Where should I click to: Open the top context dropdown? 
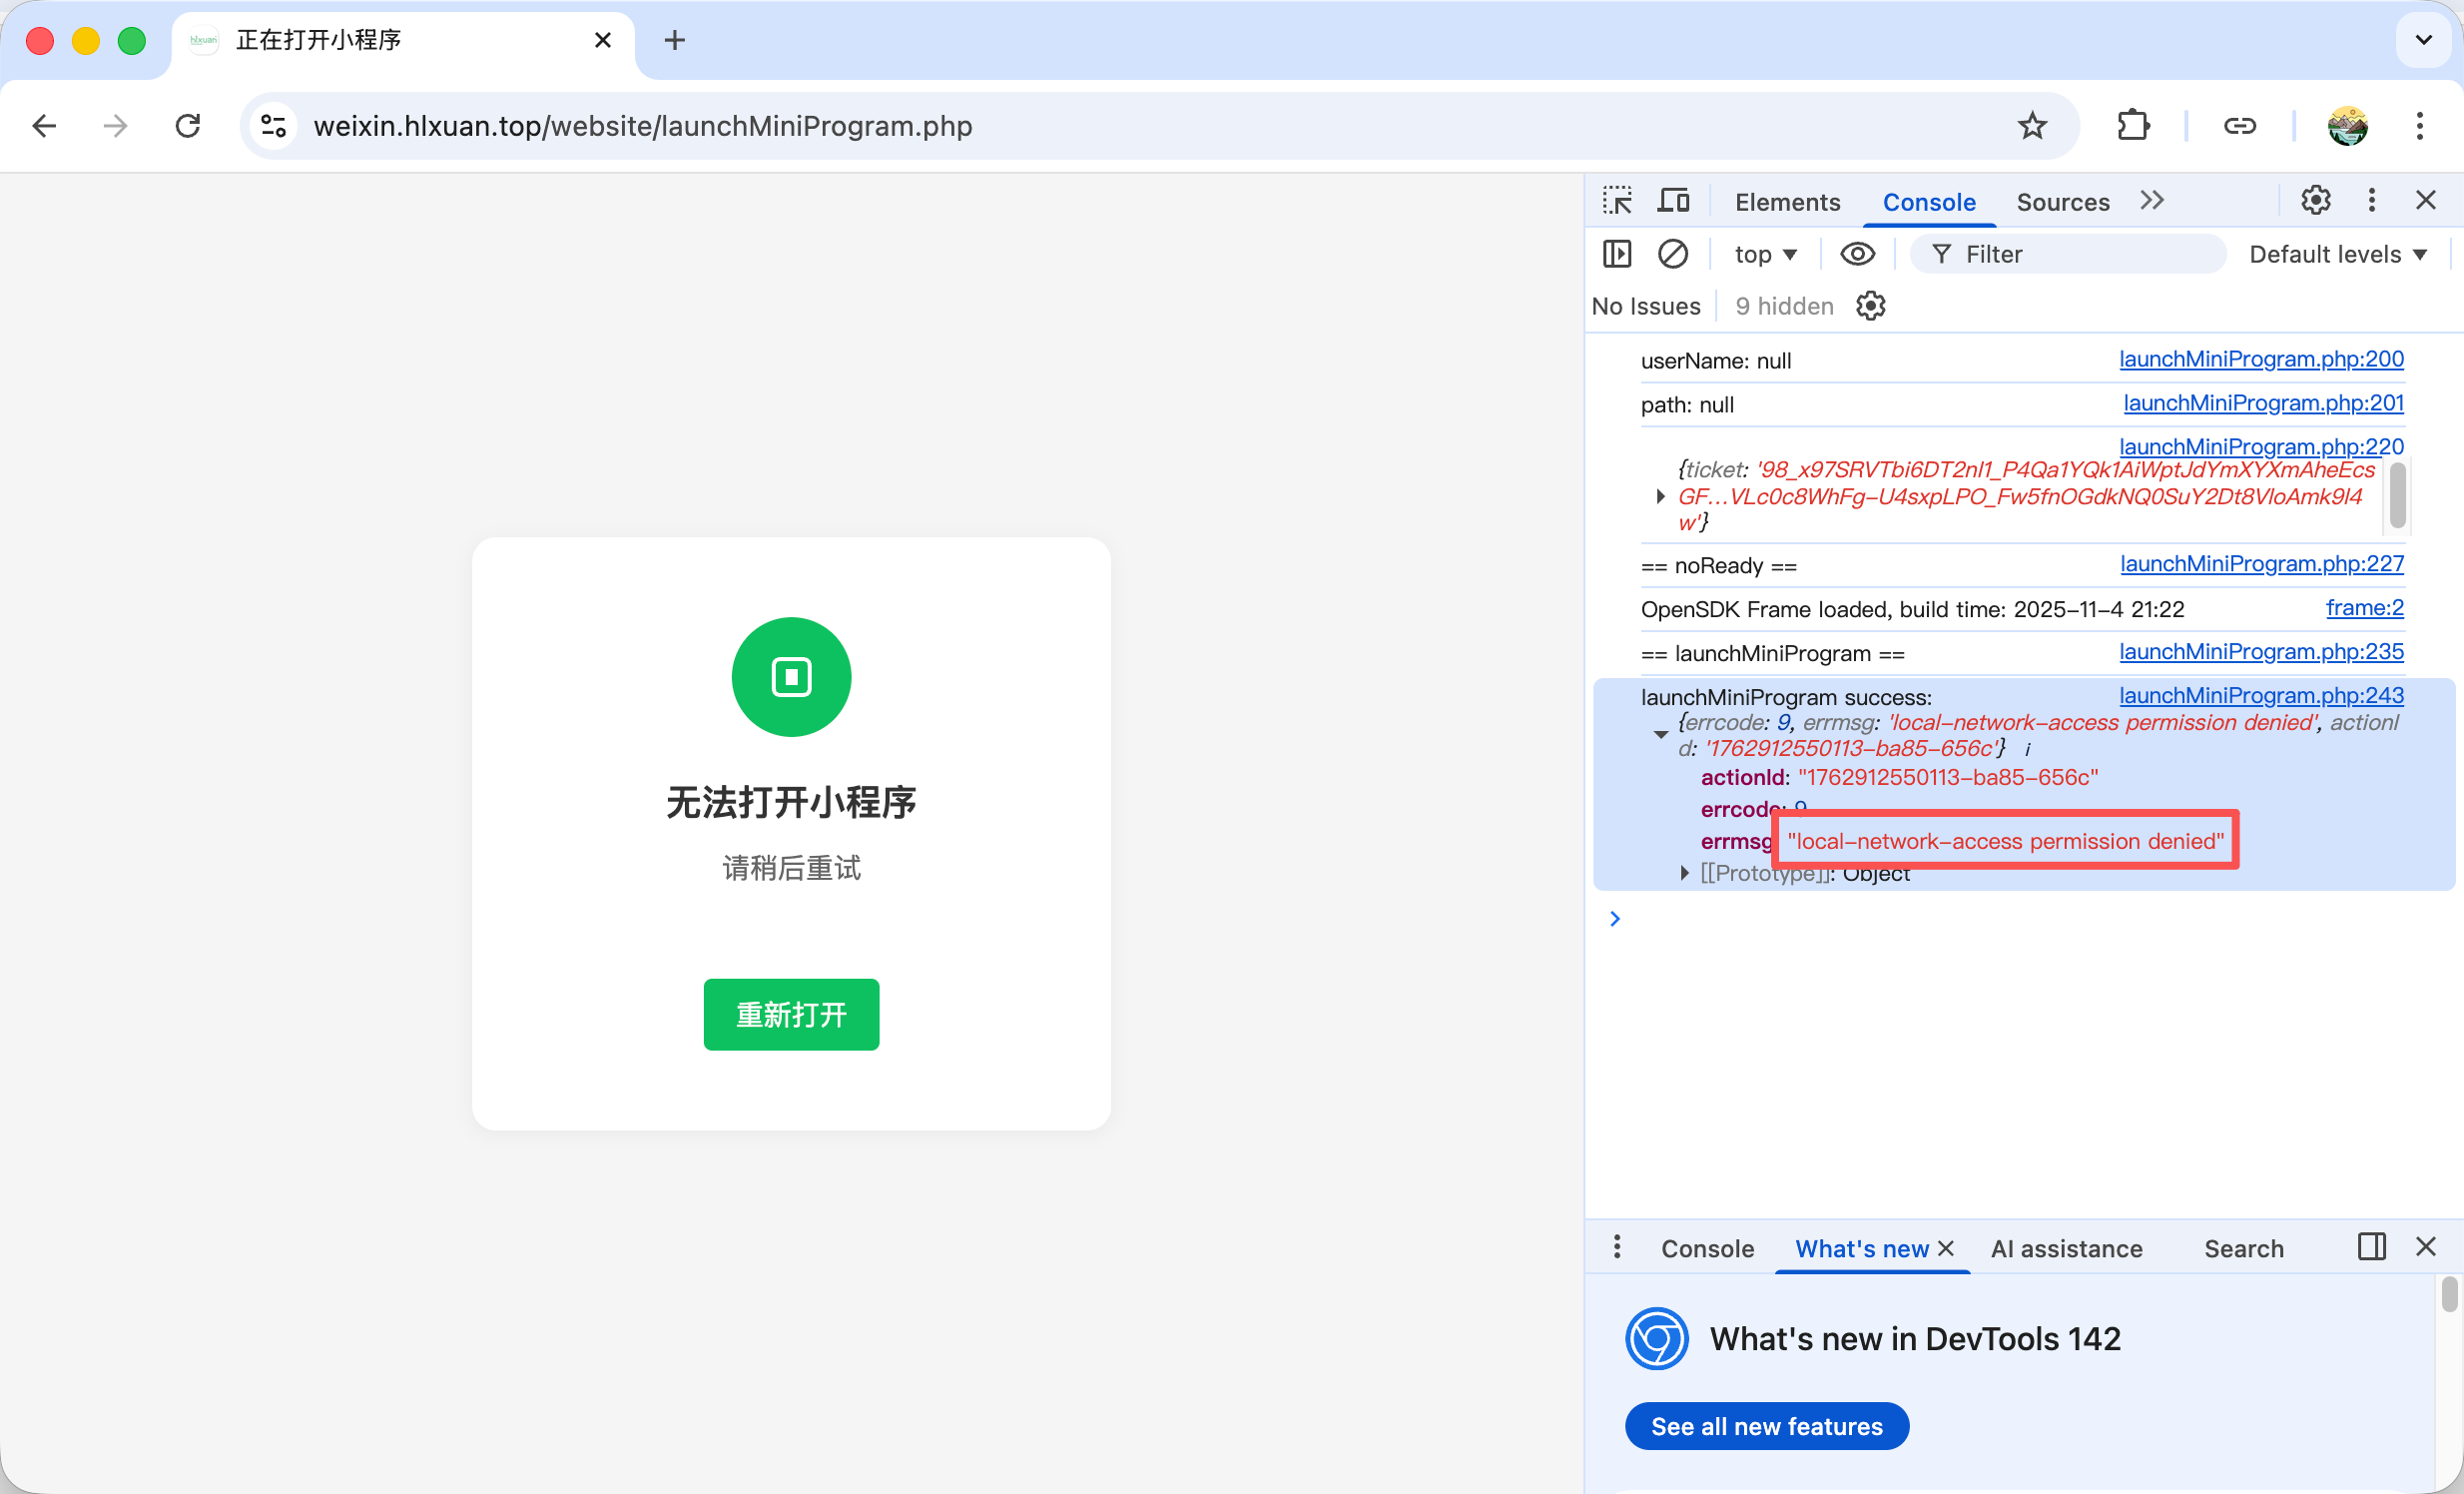[x=1765, y=254]
